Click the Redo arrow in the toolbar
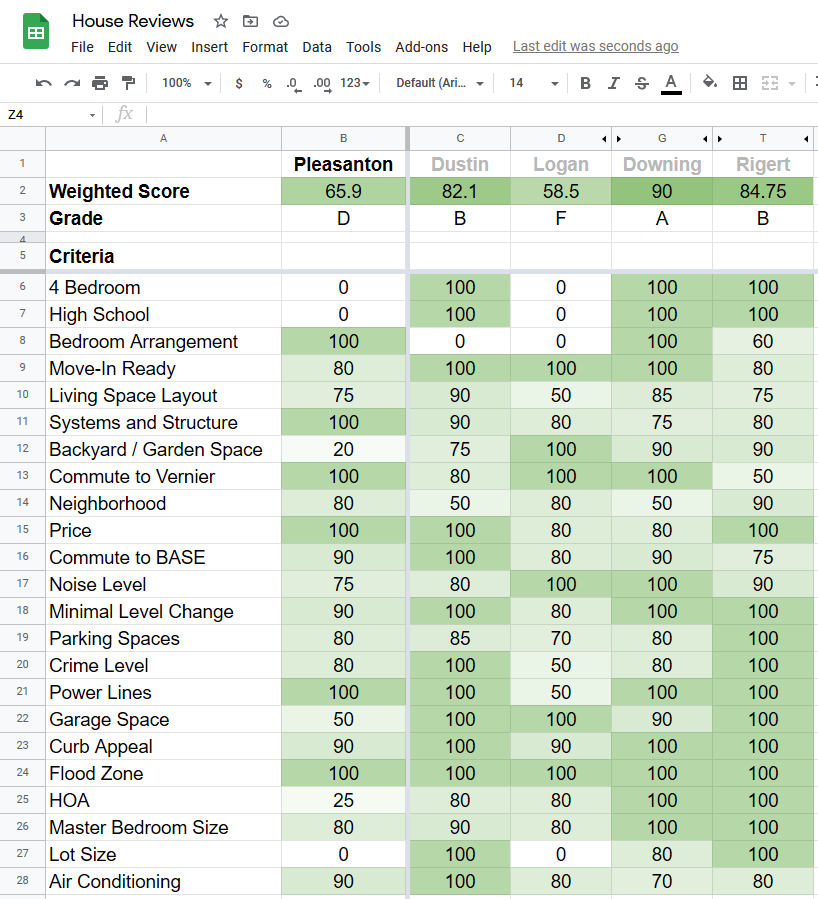Screen dimensions: 818x899 pyautogui.click(x=71, y=83)
